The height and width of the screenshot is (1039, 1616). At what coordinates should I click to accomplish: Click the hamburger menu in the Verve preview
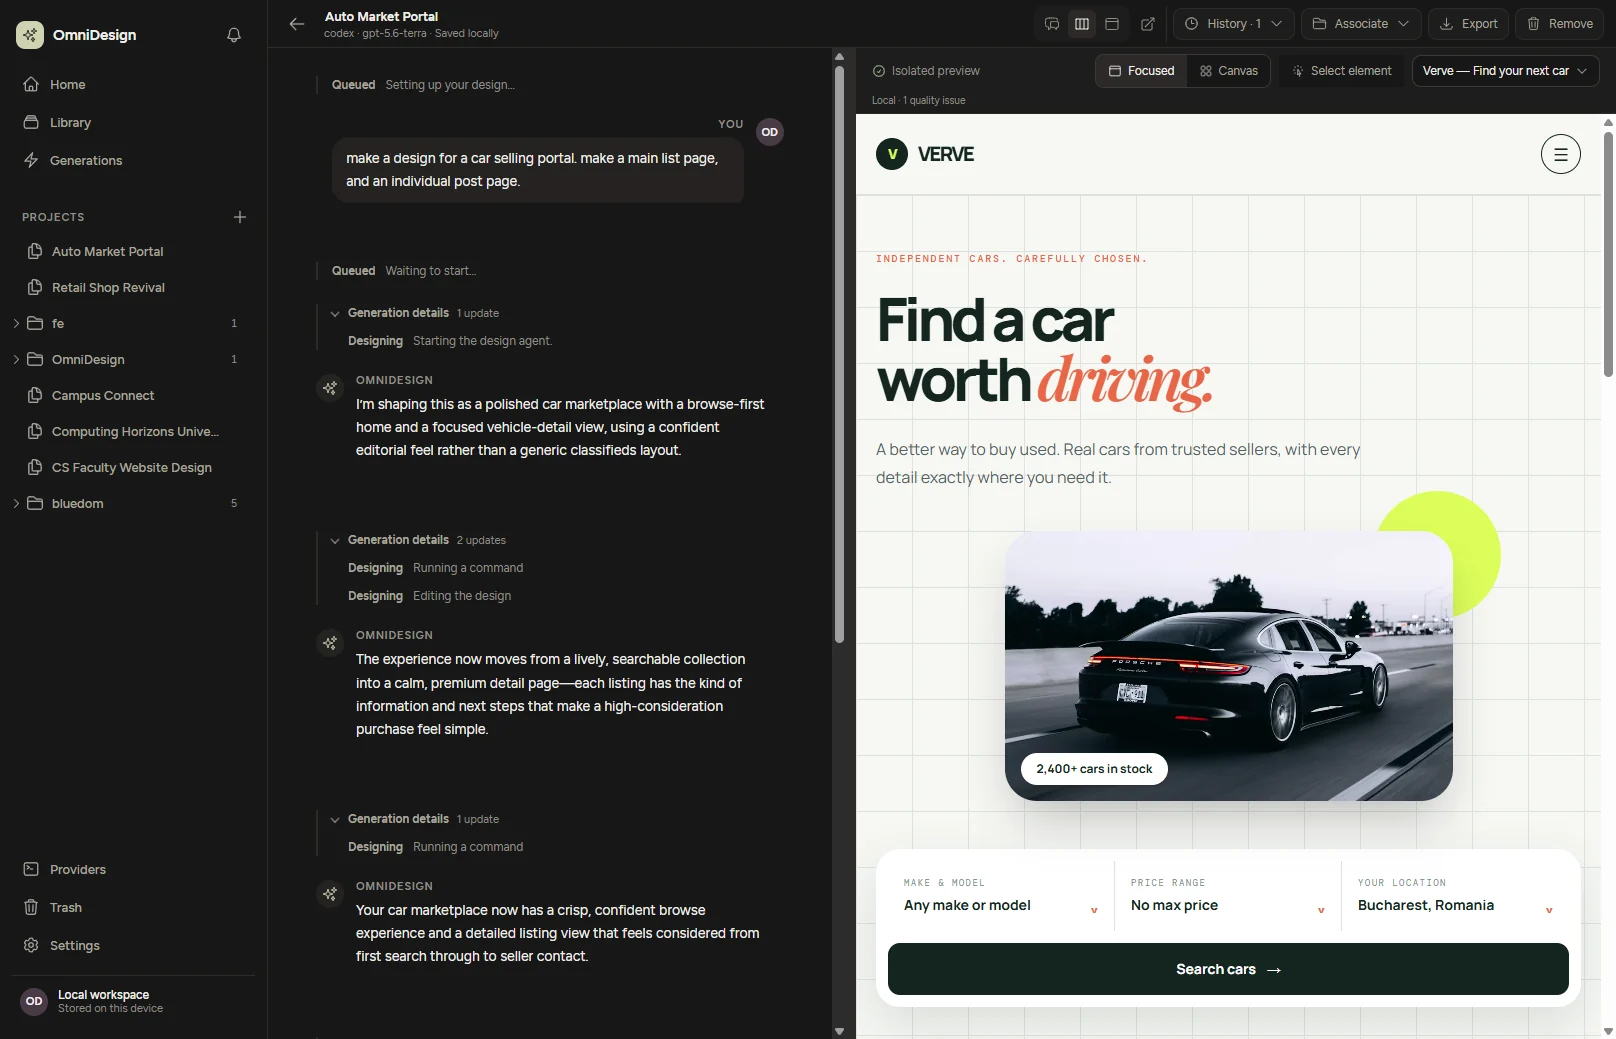[x=1561, y=154]
